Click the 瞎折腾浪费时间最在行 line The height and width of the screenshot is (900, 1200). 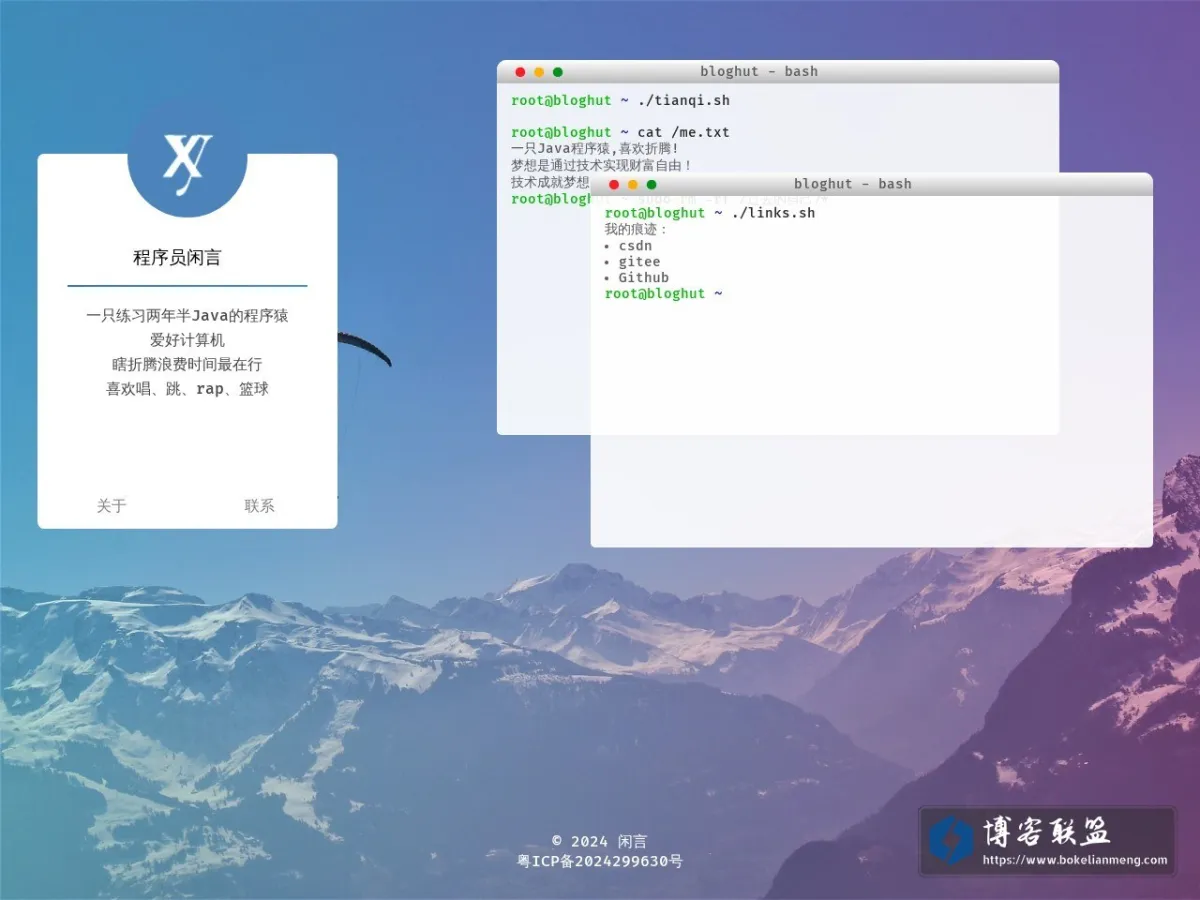(187, 365)
